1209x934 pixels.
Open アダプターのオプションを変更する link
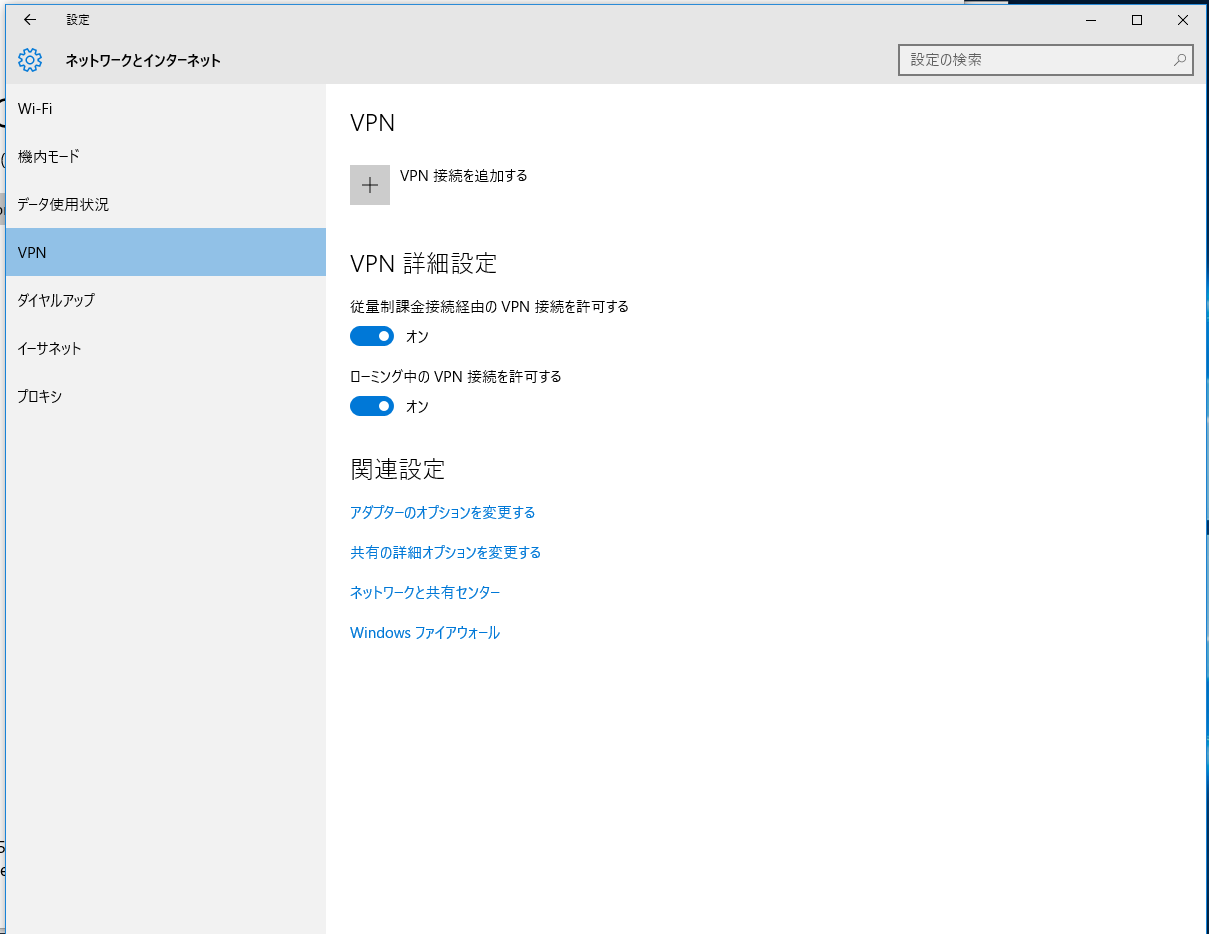pos(442,512)
